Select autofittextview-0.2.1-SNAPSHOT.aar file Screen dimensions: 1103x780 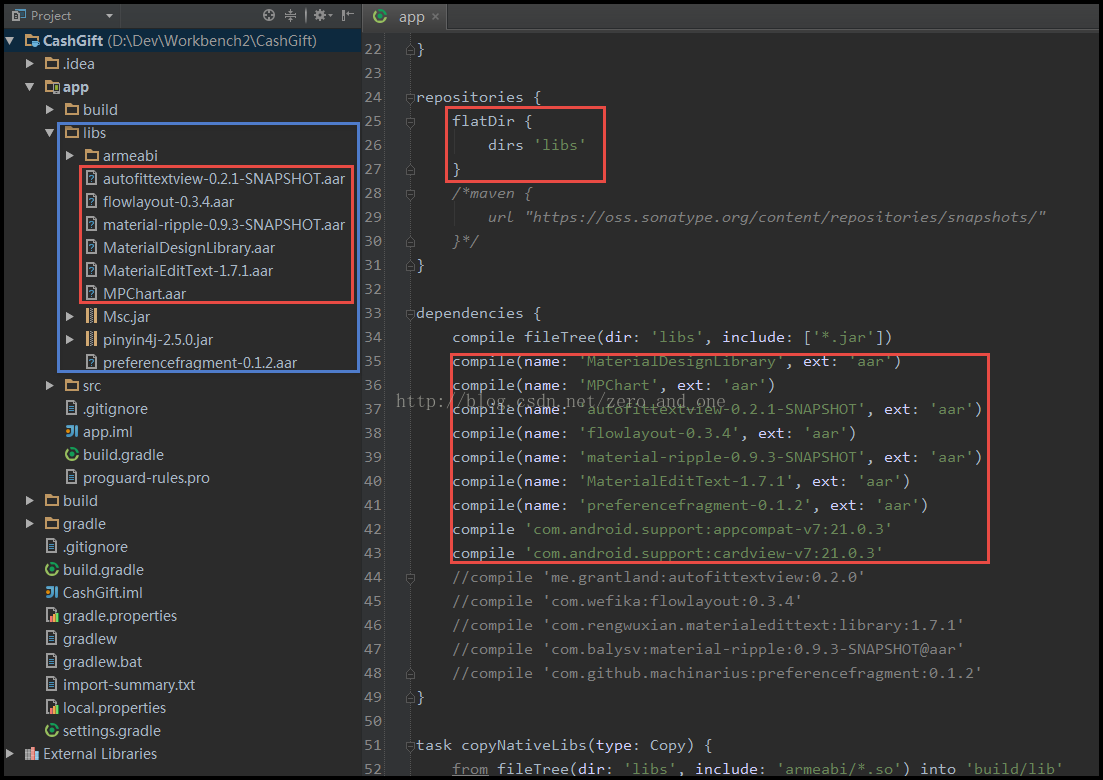[x=224, y=179]
